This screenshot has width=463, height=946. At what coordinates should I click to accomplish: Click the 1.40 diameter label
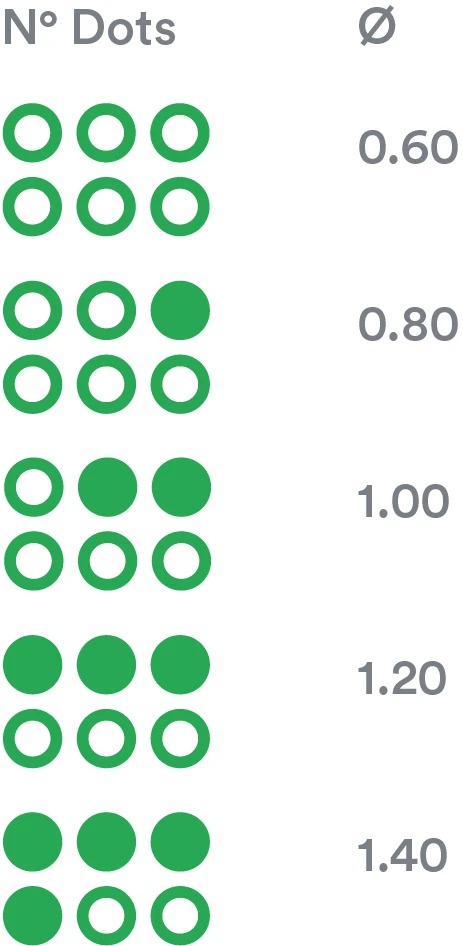point(402,856)
